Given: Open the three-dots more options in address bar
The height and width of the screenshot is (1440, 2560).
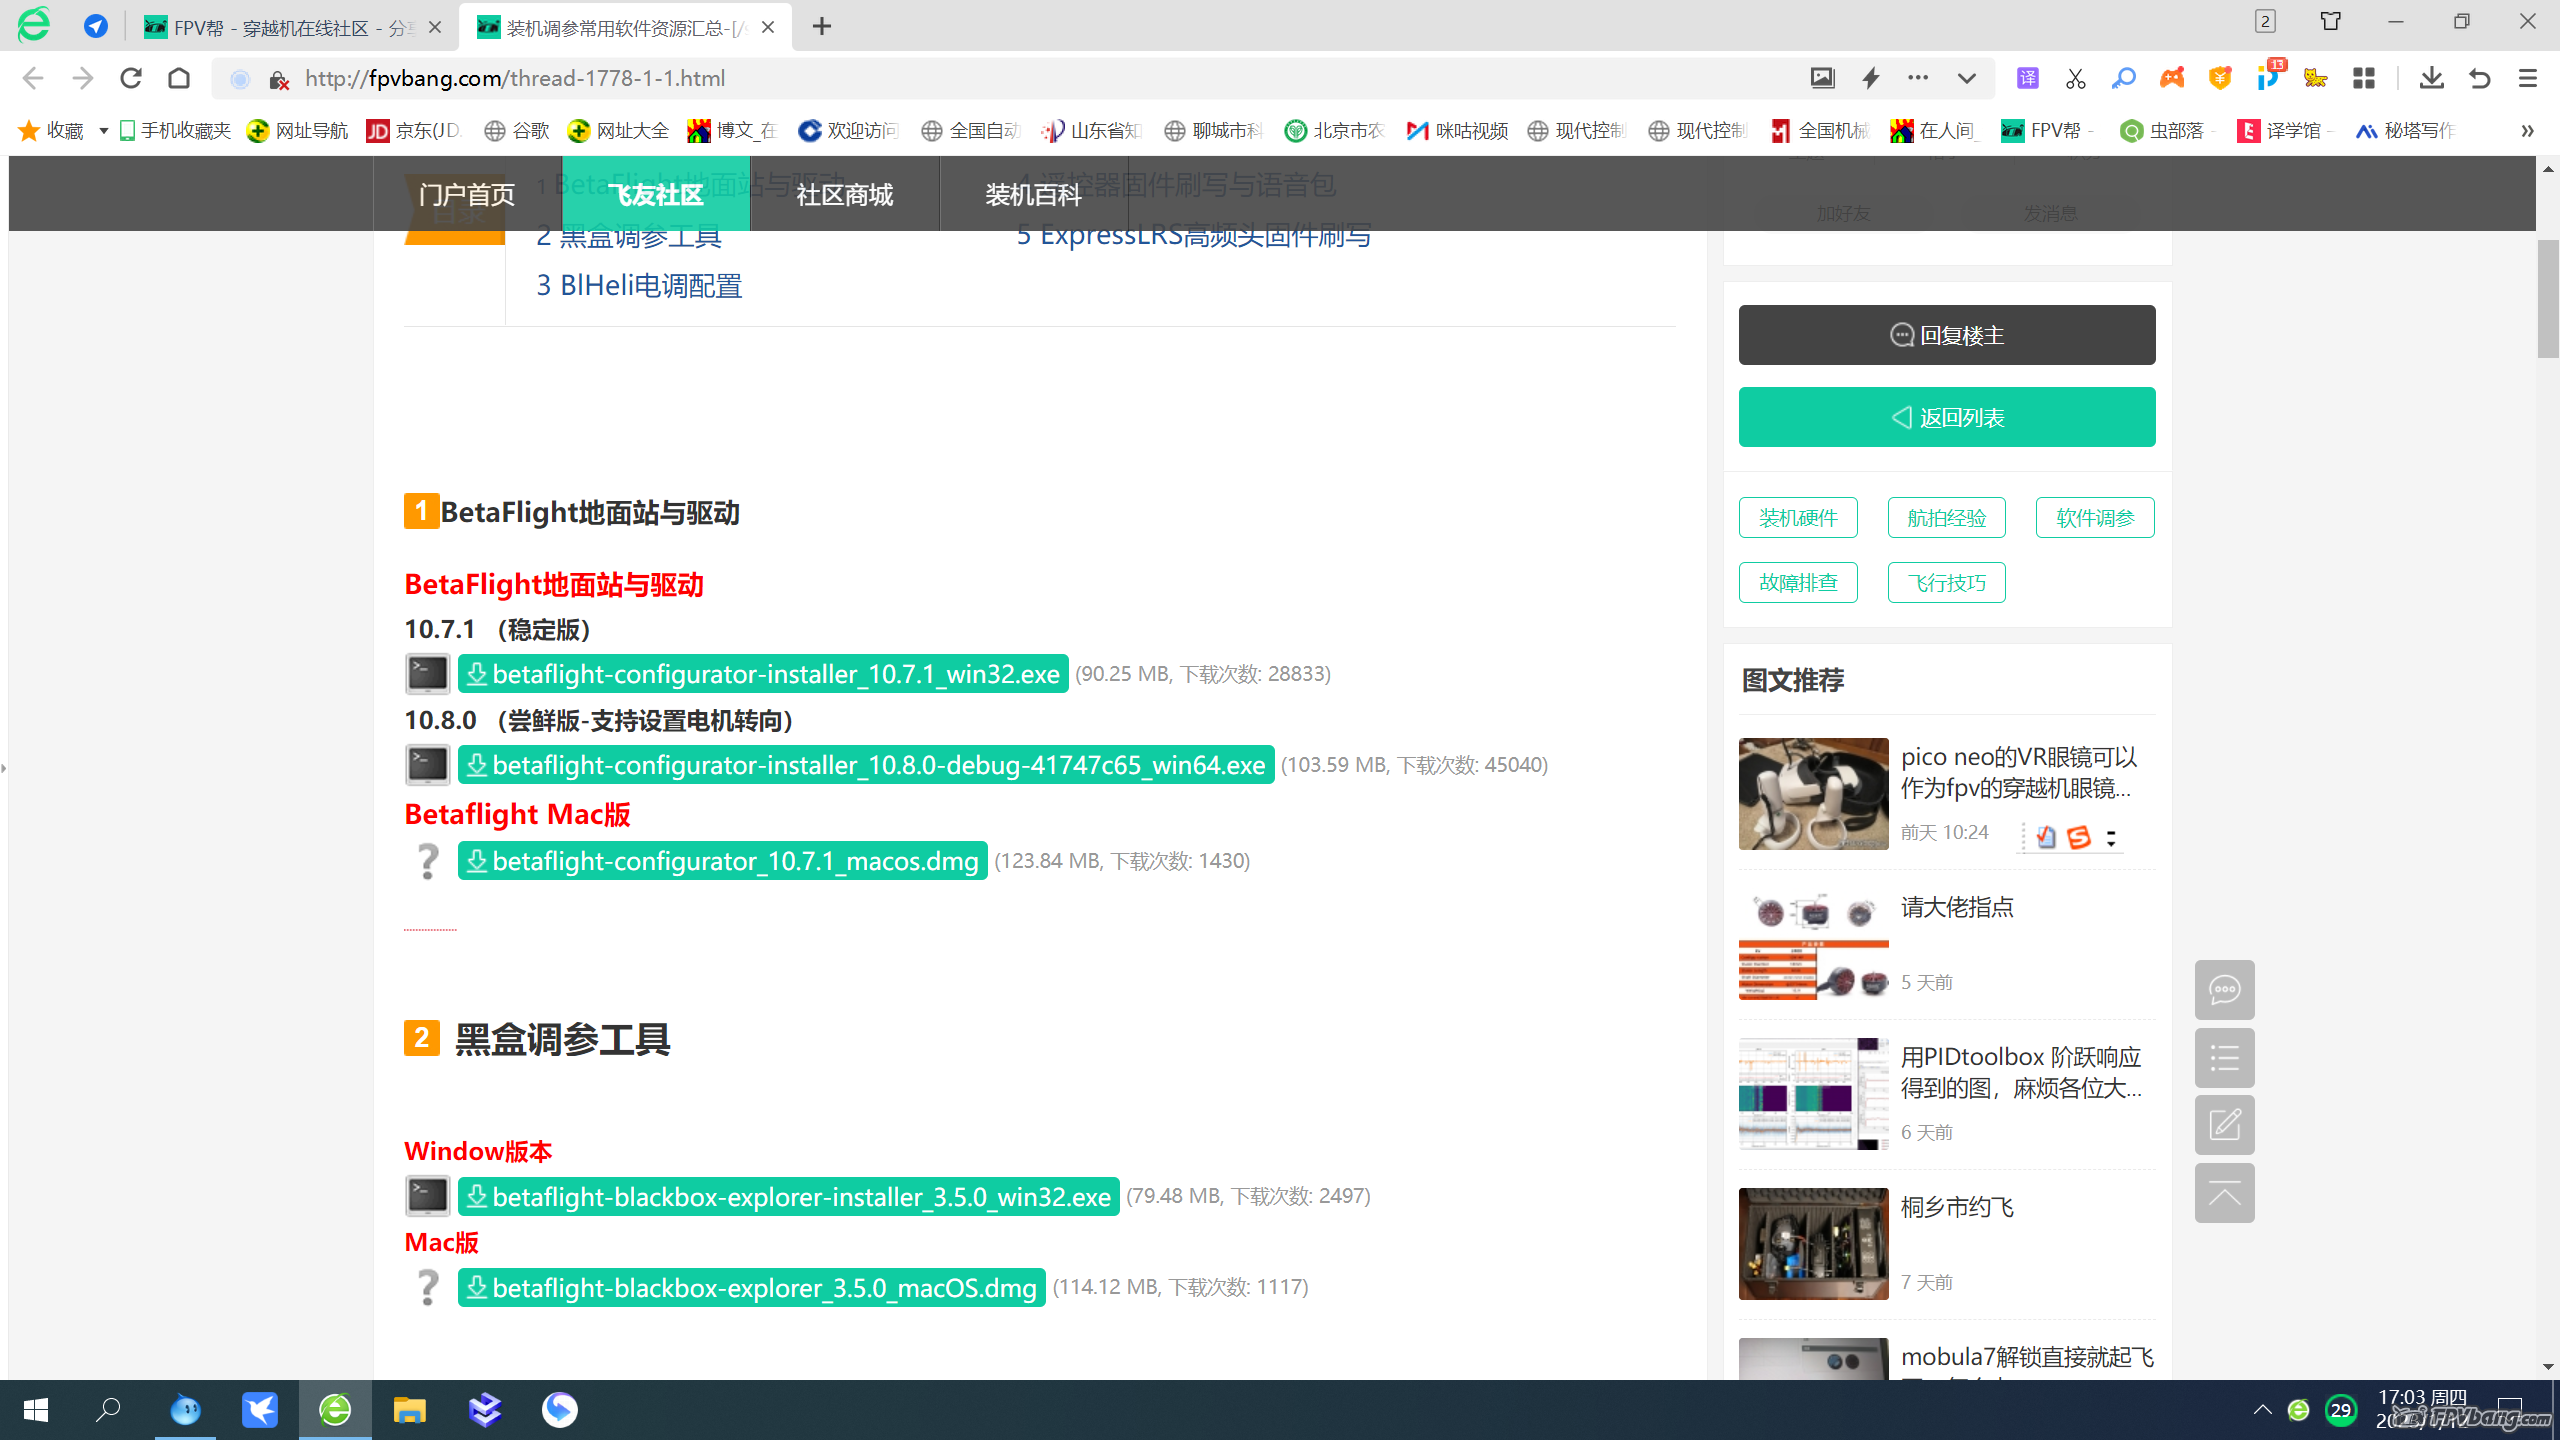Looking at the screenshot, I should (x=1918, y=78).
